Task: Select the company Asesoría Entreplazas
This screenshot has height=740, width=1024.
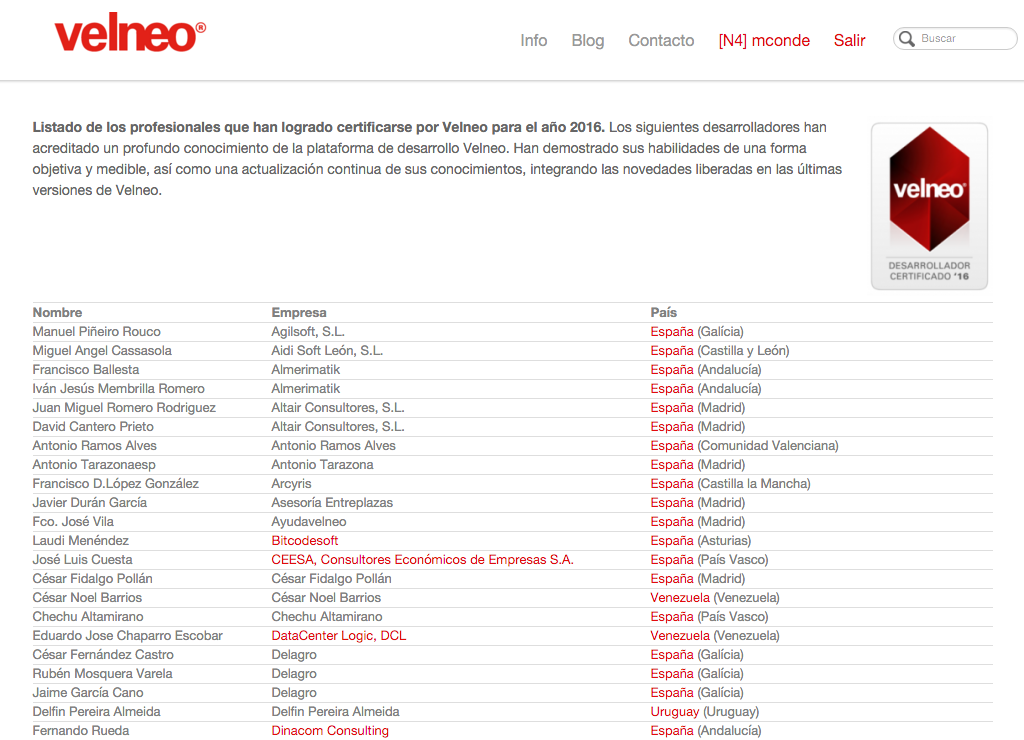Action: 332,503
